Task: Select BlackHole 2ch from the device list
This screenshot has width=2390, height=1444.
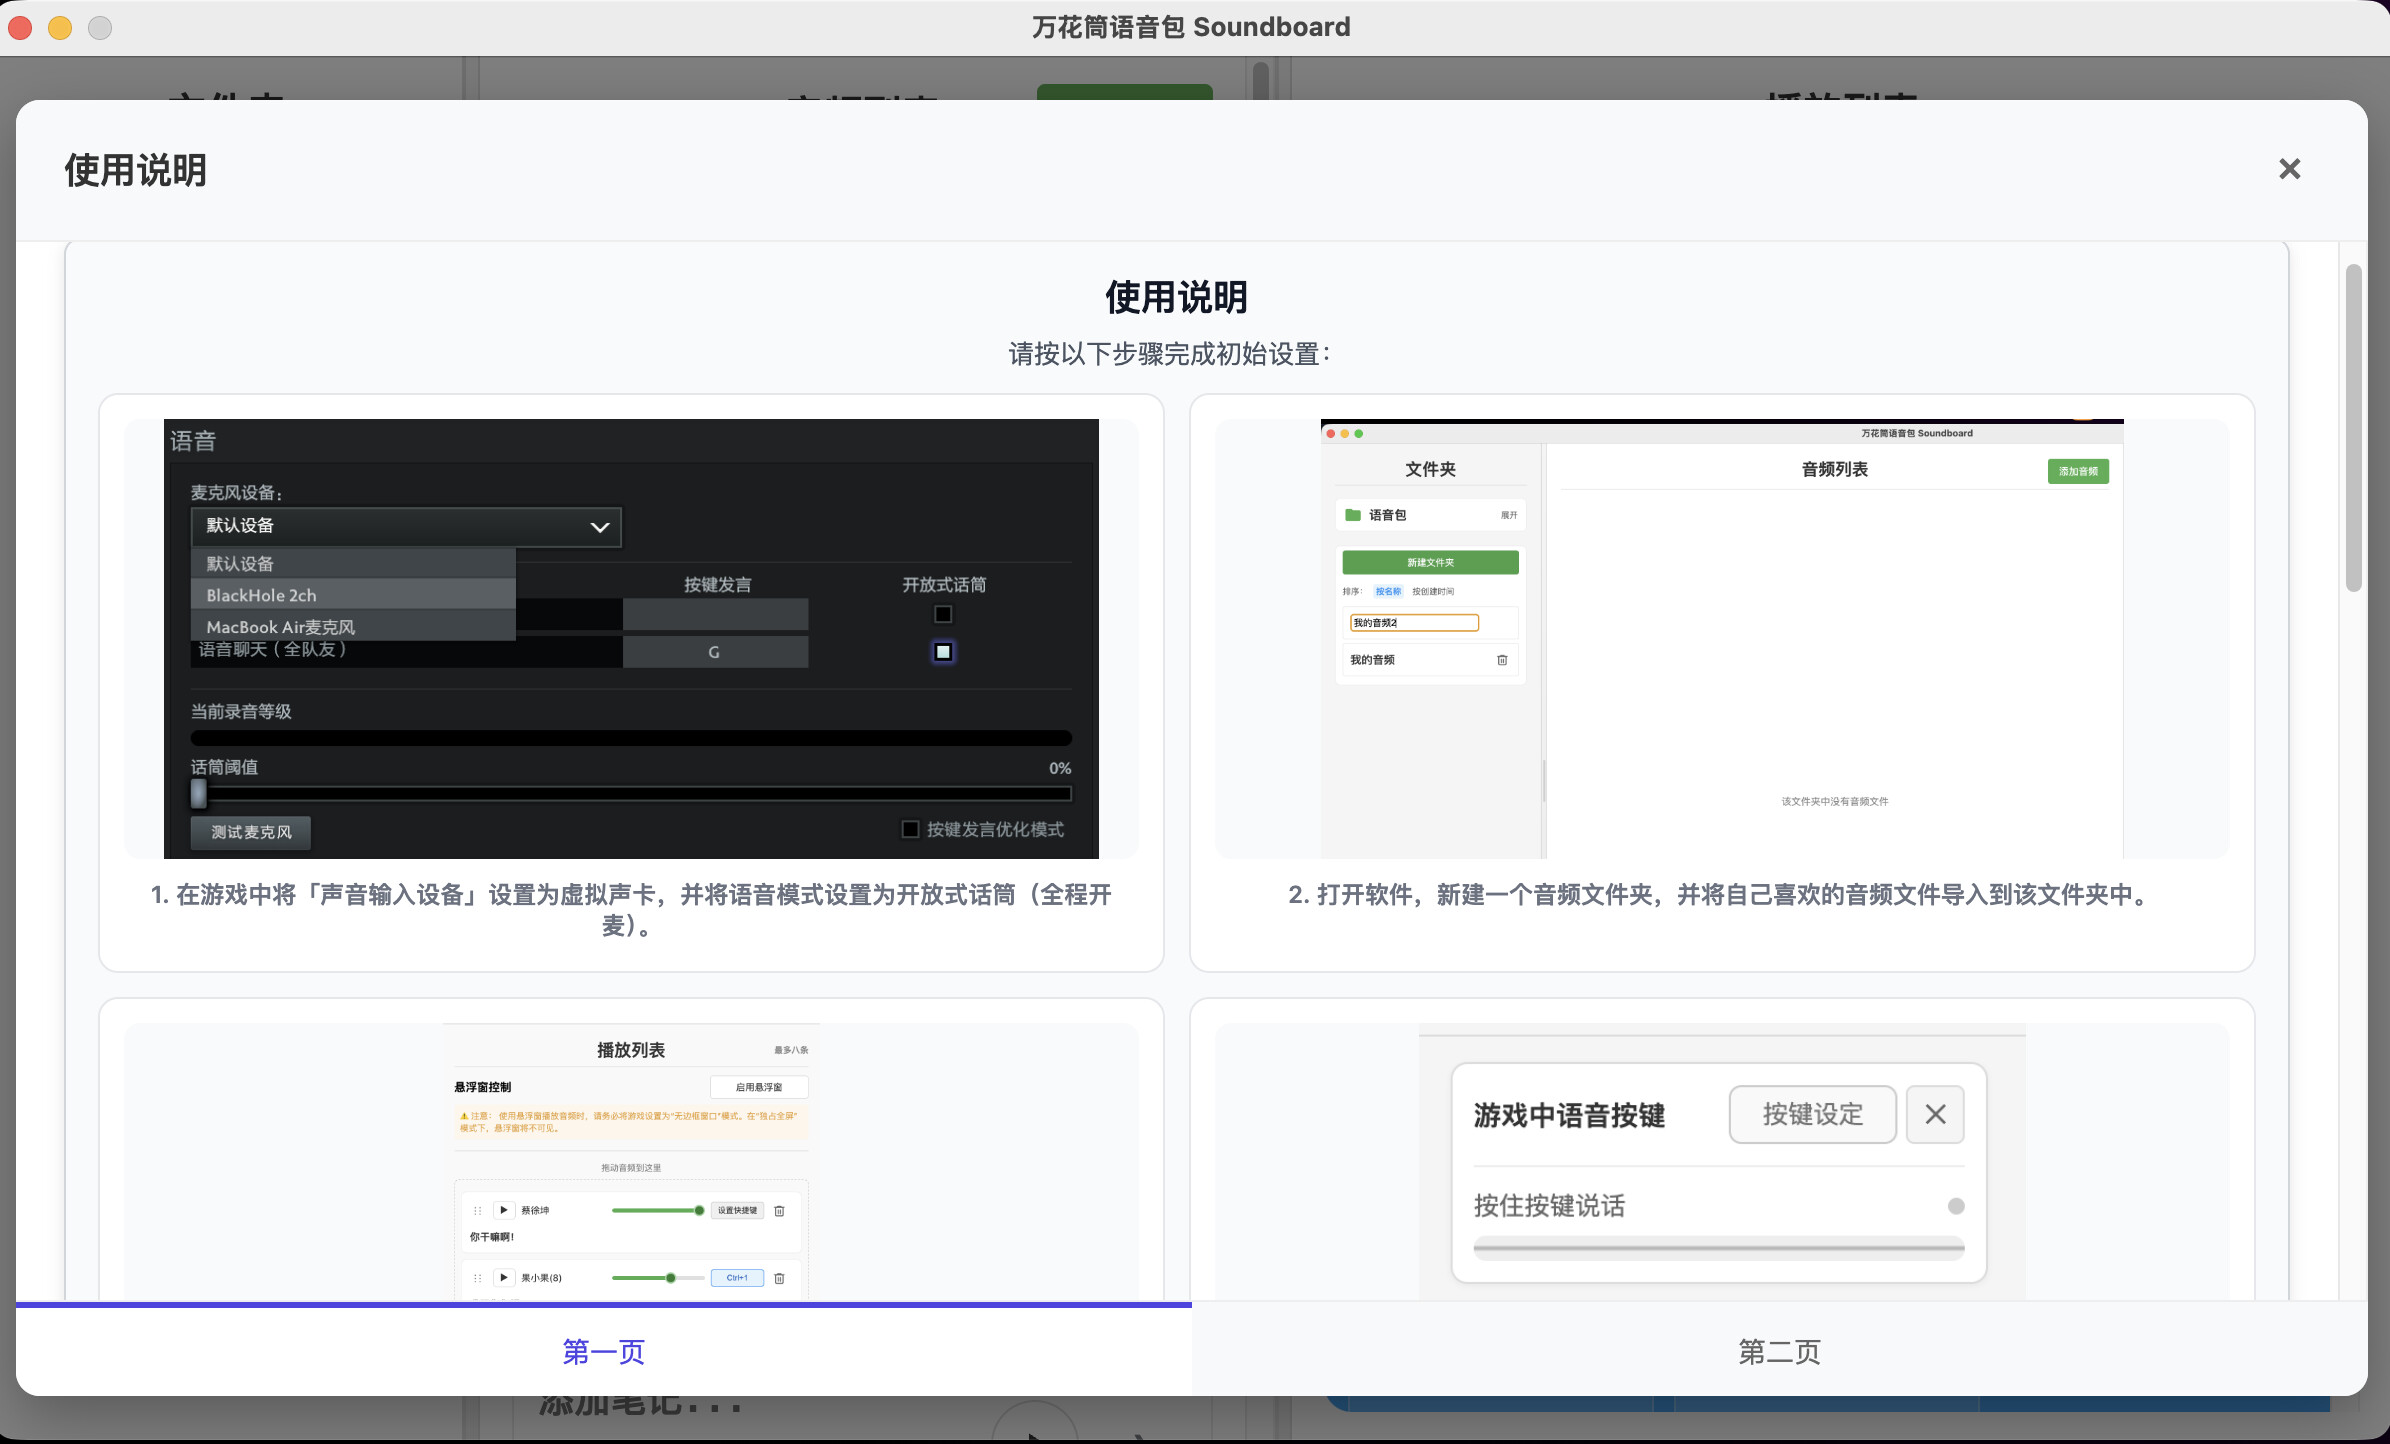Action: 260,594
